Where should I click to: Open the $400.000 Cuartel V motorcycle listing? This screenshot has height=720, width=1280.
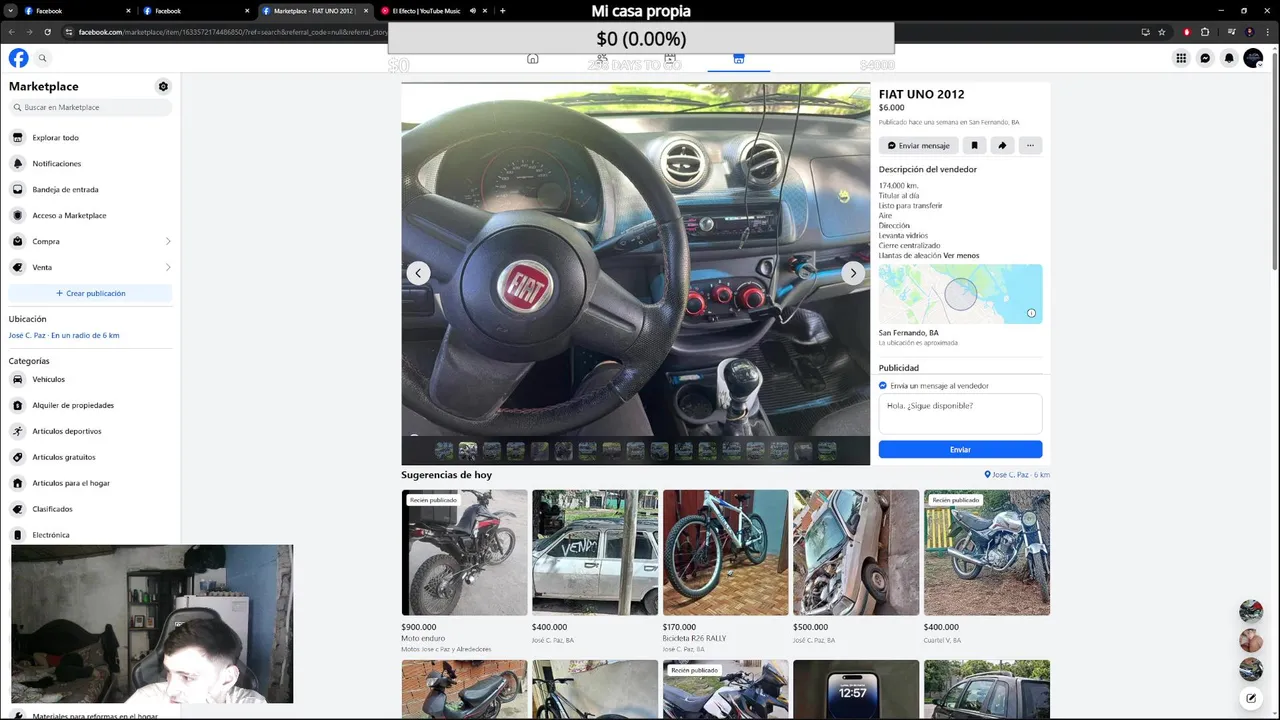point(987,567)
